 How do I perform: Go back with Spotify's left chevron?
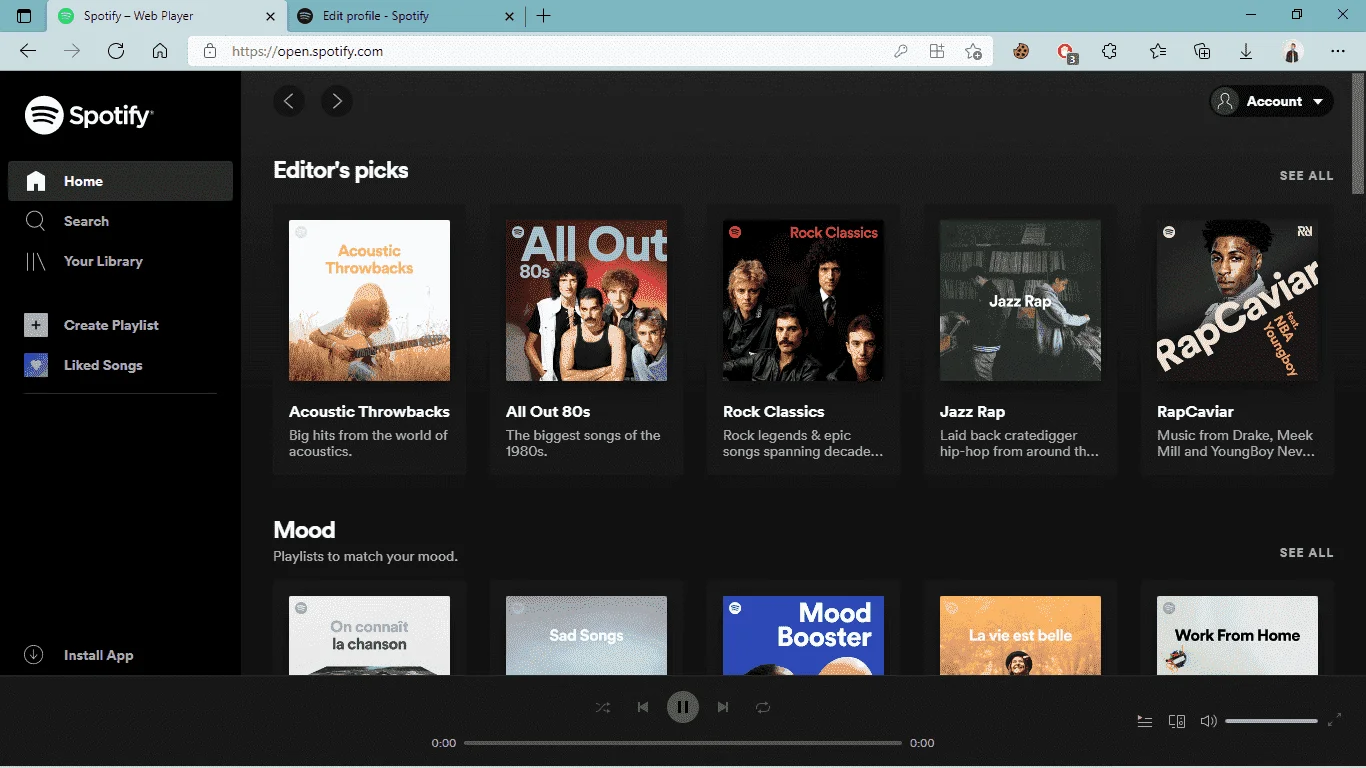point(289,101)
